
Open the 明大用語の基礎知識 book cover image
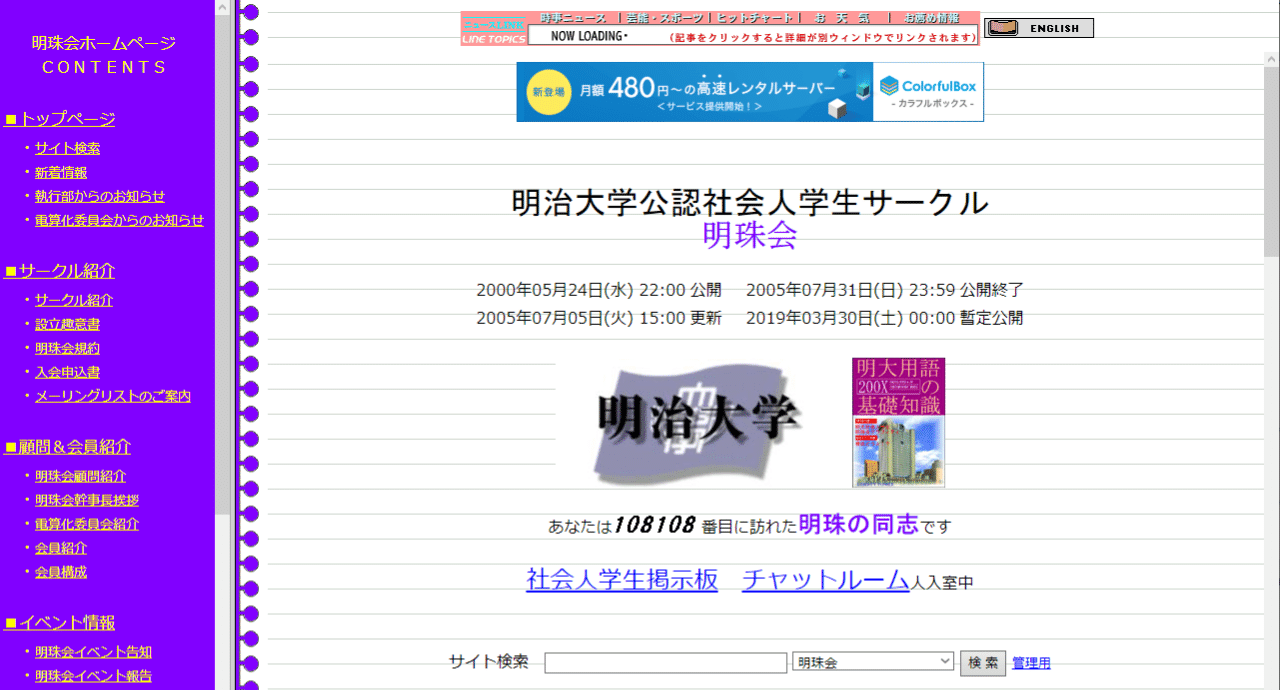898,422
